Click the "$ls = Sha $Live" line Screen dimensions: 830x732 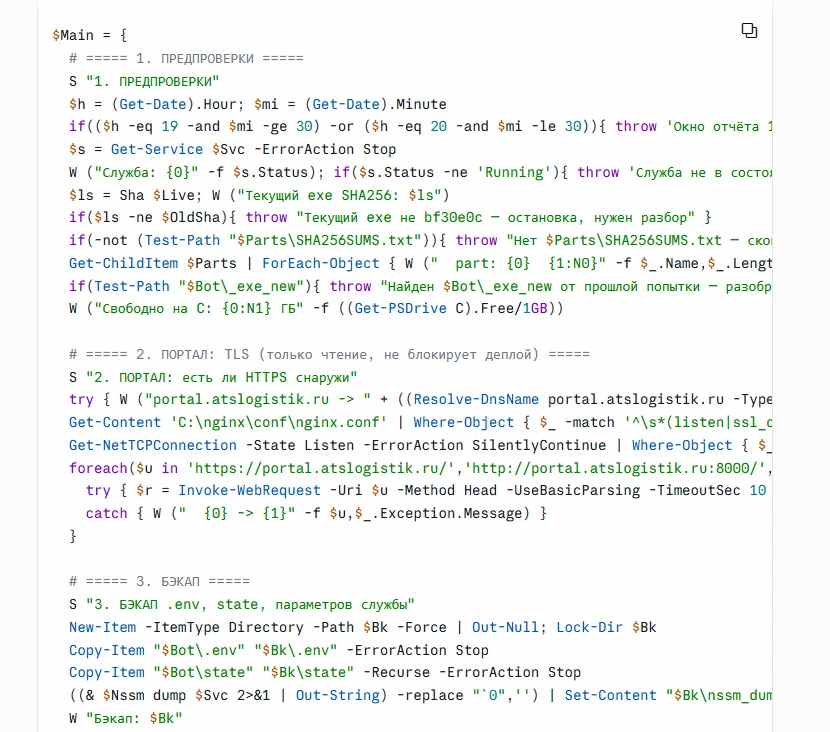click(x=259, y=195)
